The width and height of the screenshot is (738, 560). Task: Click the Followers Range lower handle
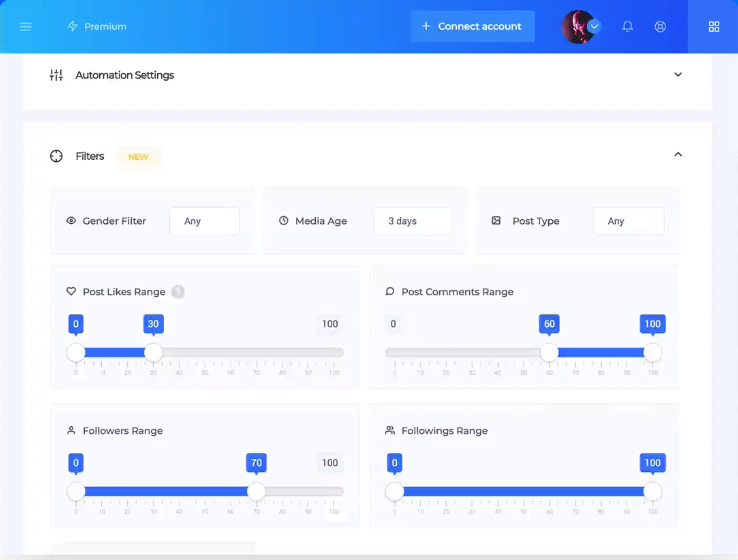76,491
